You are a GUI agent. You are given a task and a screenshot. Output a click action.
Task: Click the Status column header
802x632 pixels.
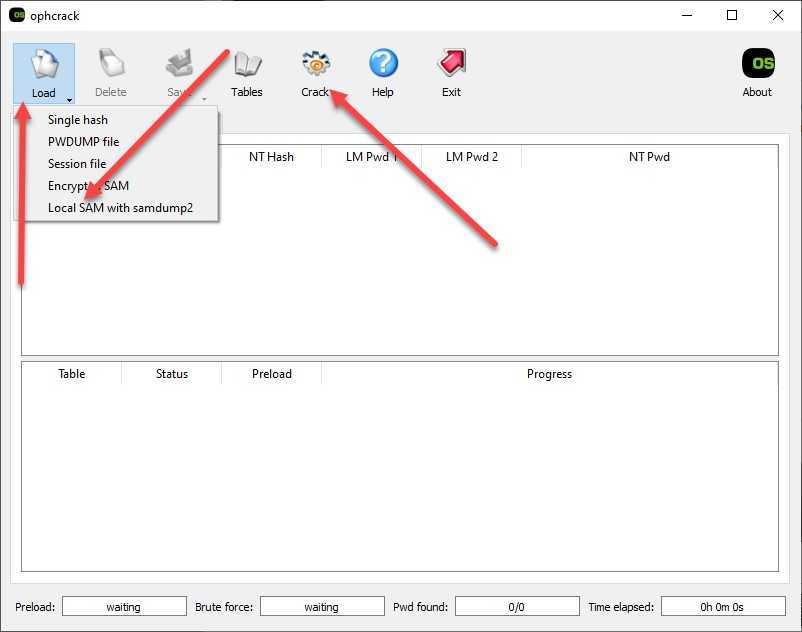(x=172, y=374)
